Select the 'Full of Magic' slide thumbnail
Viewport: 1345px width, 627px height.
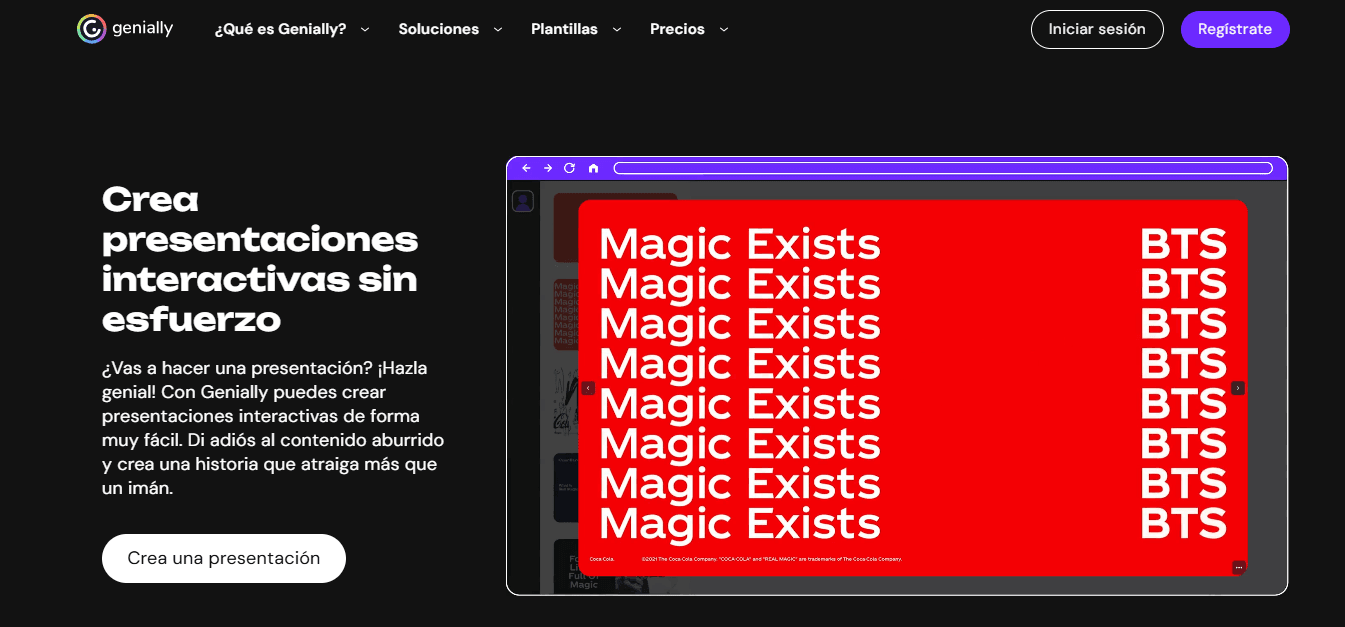[x=566, y=567]
